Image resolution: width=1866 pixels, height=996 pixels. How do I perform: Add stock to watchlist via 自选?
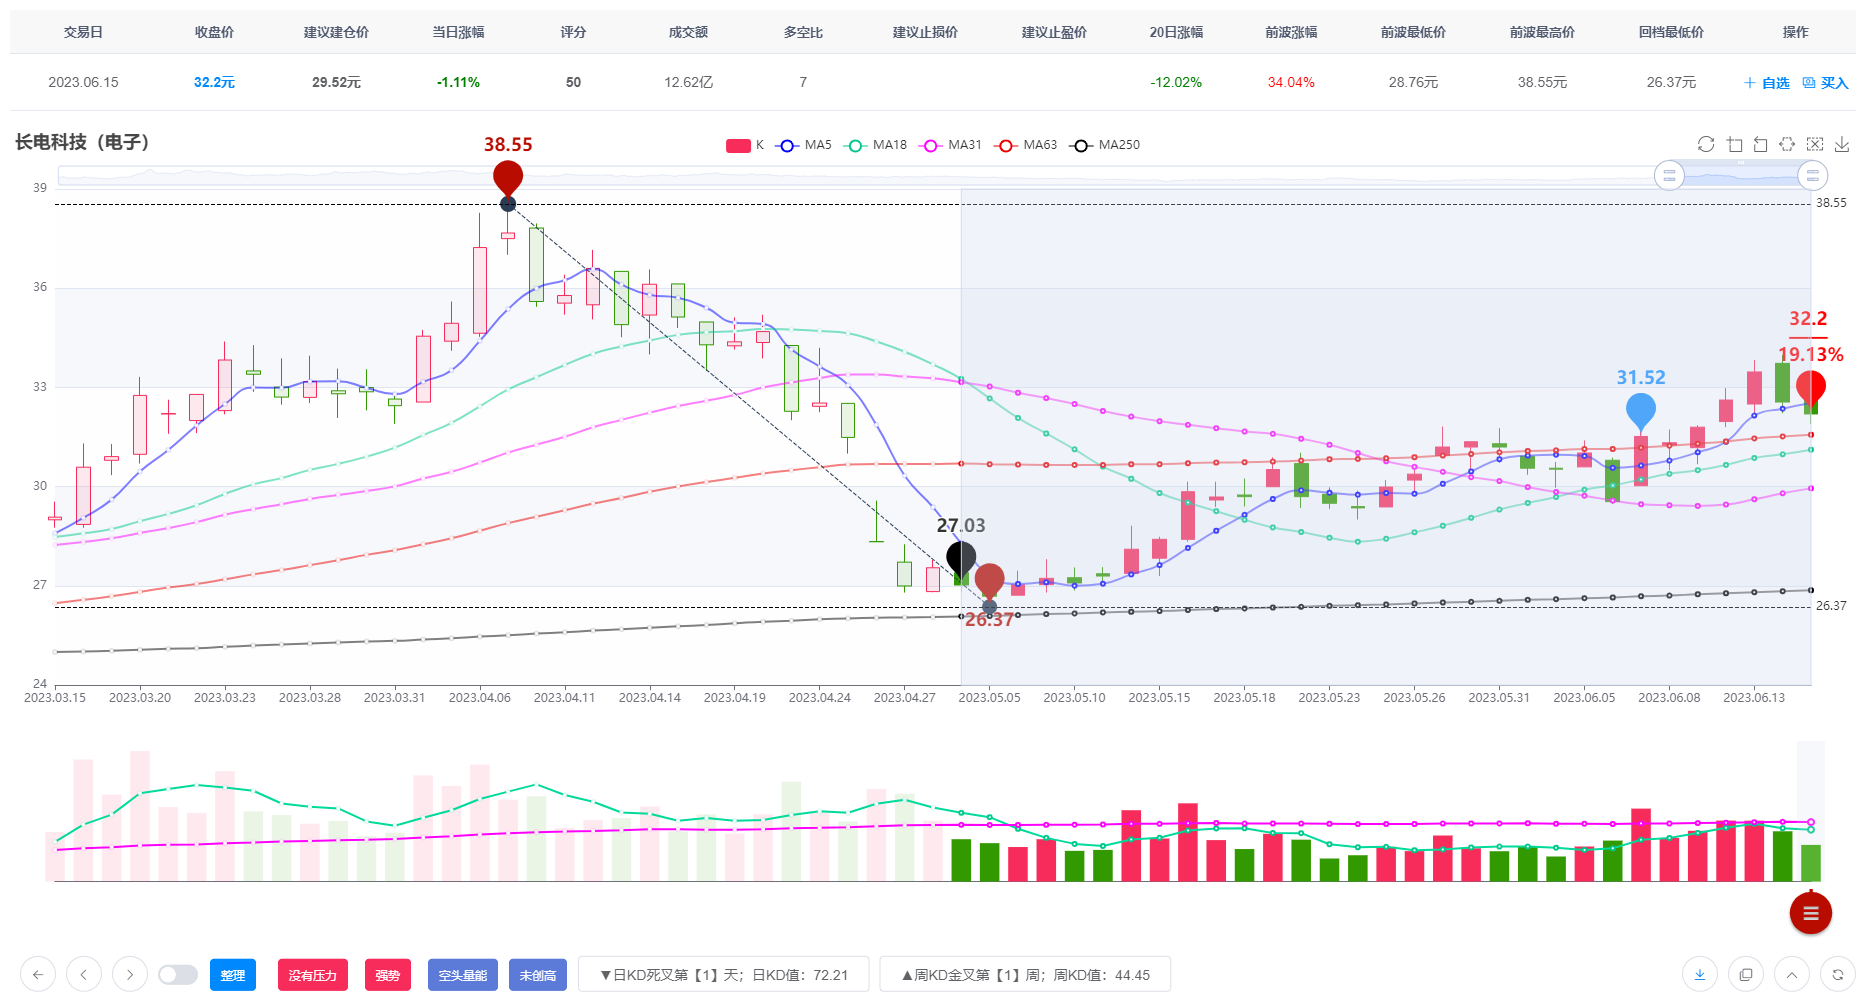(1767, 83)
